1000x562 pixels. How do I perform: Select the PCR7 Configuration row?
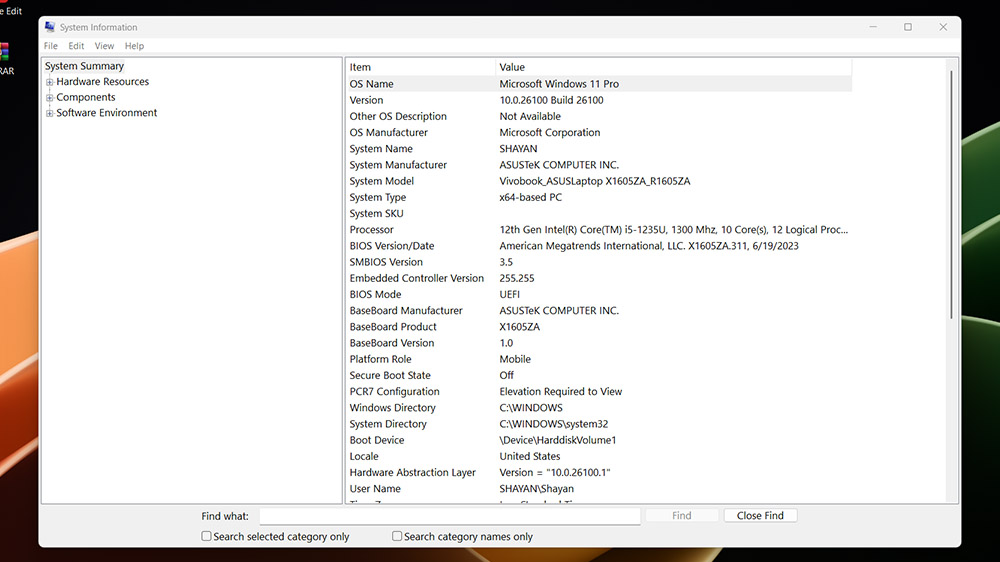pos(599,392)
